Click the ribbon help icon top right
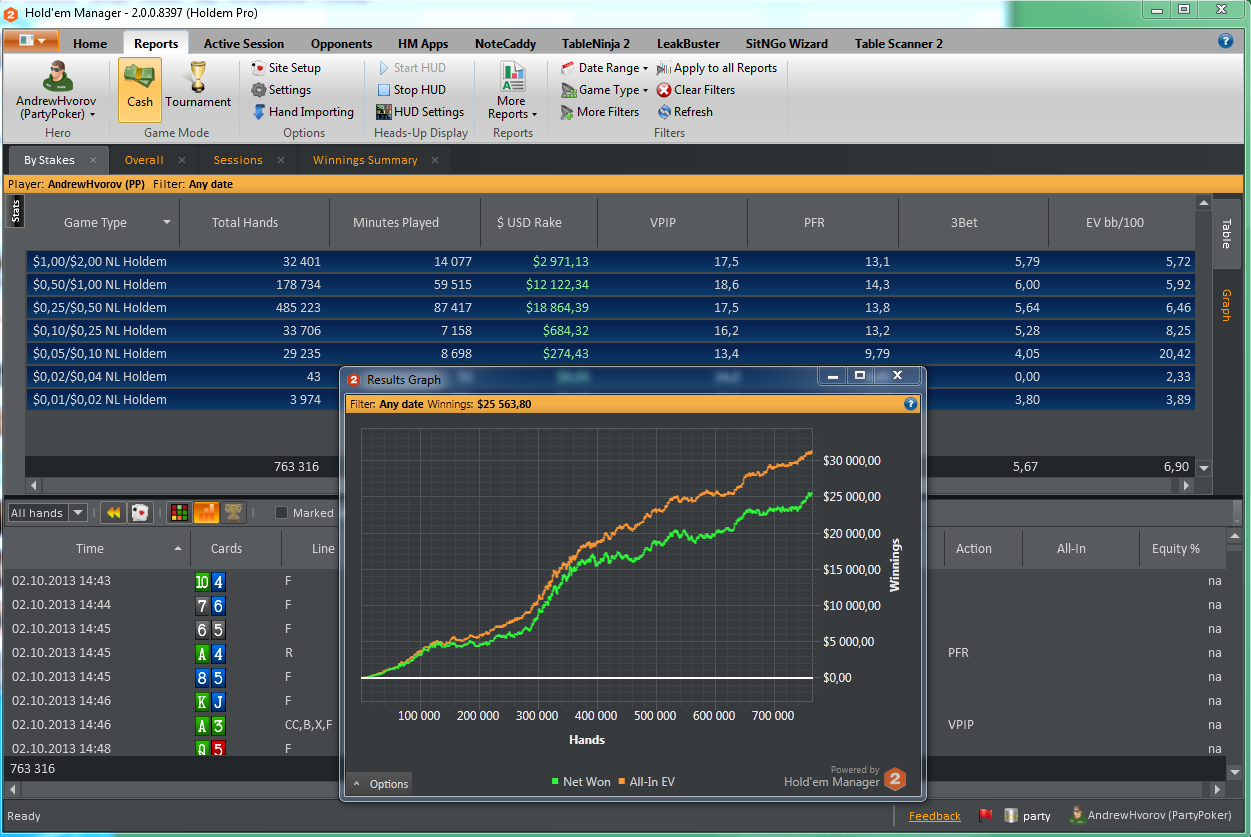The height and width of the screenshot is (837, 1251). click(x=1225, y=41)
